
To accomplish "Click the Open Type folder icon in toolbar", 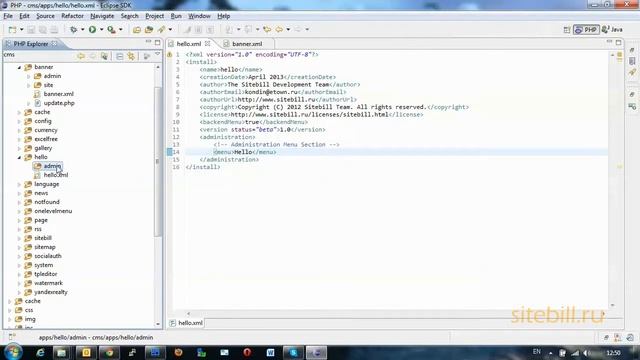I will 137,29.
